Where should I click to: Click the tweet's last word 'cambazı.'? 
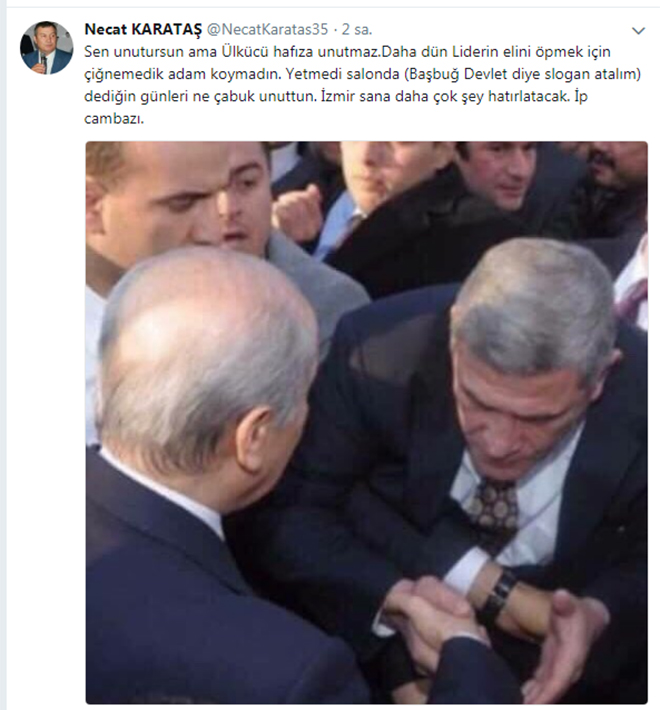click(x=114, y=119)
